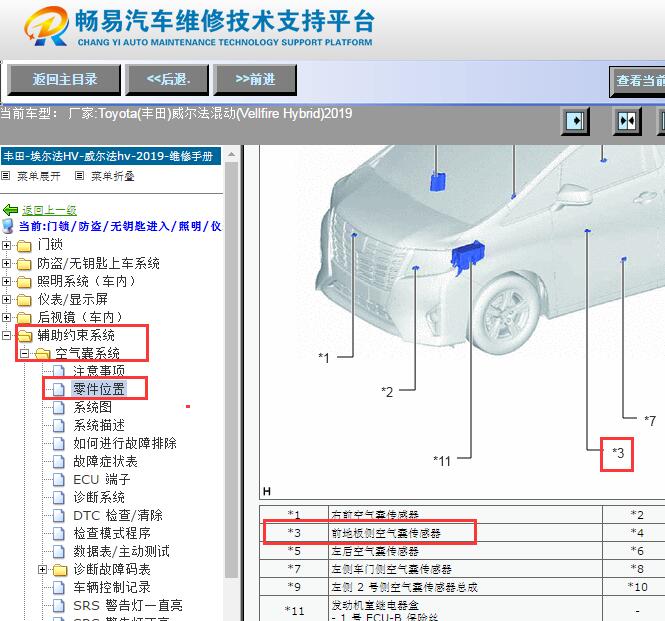Open the 注意事项 page

99,371
